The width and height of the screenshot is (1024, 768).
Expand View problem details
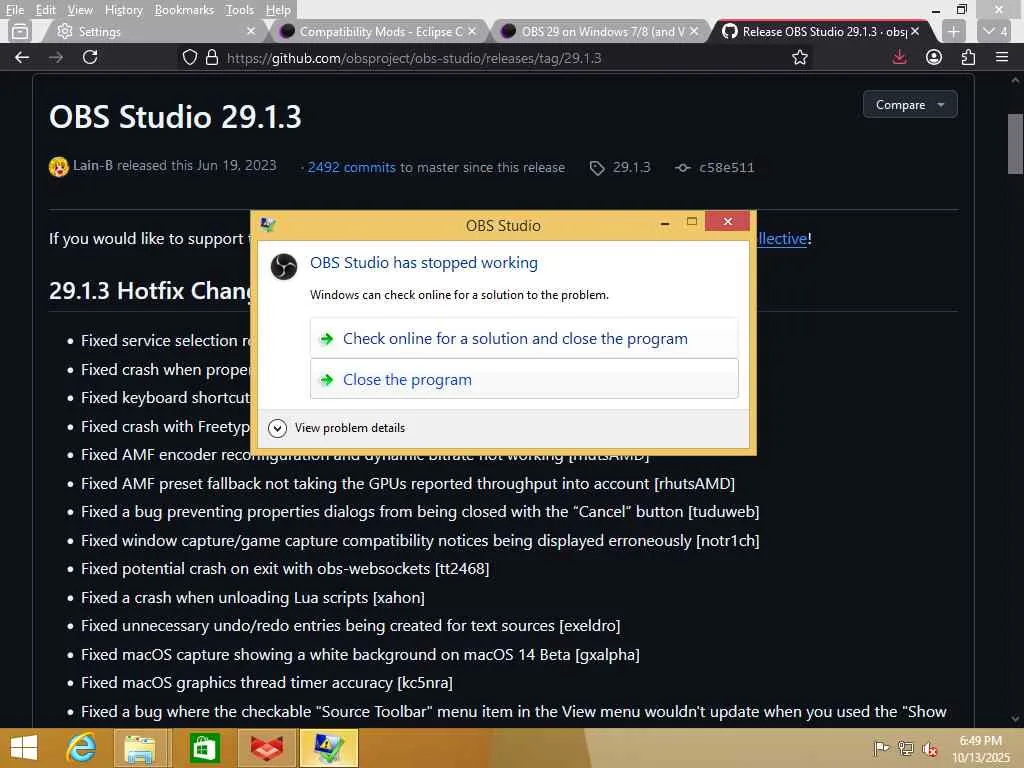click(337, 428)
